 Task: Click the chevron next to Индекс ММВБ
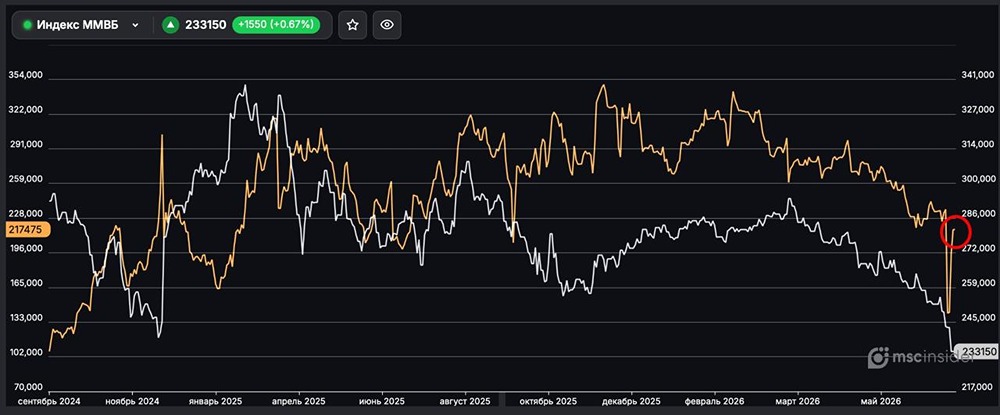pyautogui.click(x=135, y=25)
